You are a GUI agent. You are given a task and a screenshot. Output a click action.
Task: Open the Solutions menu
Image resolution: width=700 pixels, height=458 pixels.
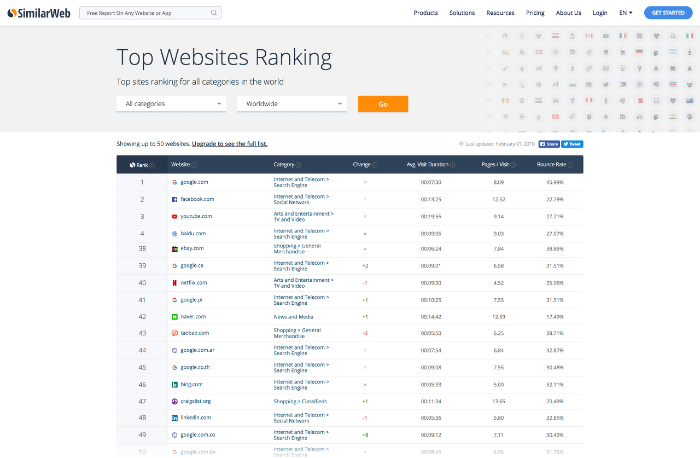coord(462,13)
